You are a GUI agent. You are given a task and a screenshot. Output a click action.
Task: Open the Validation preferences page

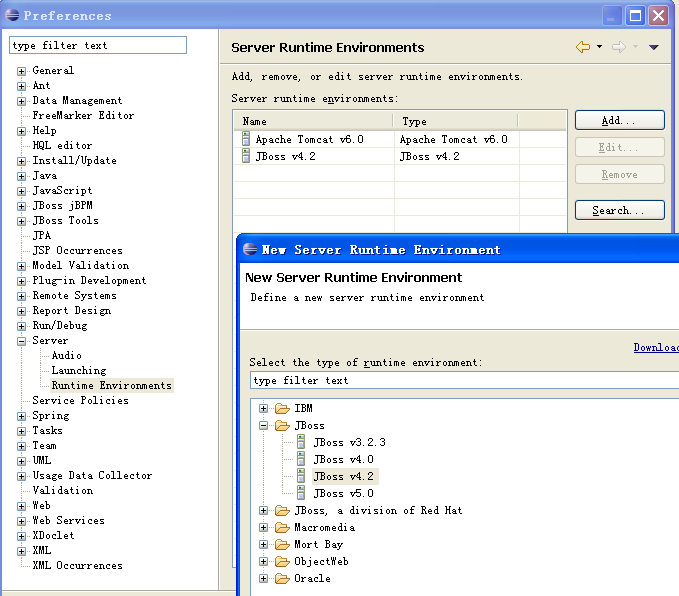[63, 490]
